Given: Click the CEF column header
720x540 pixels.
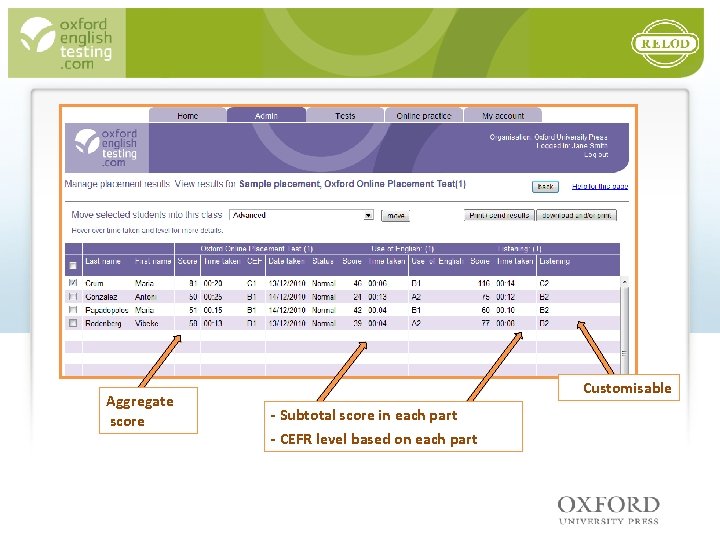Looking at the screenshot, I should click(x=254, y=261).
